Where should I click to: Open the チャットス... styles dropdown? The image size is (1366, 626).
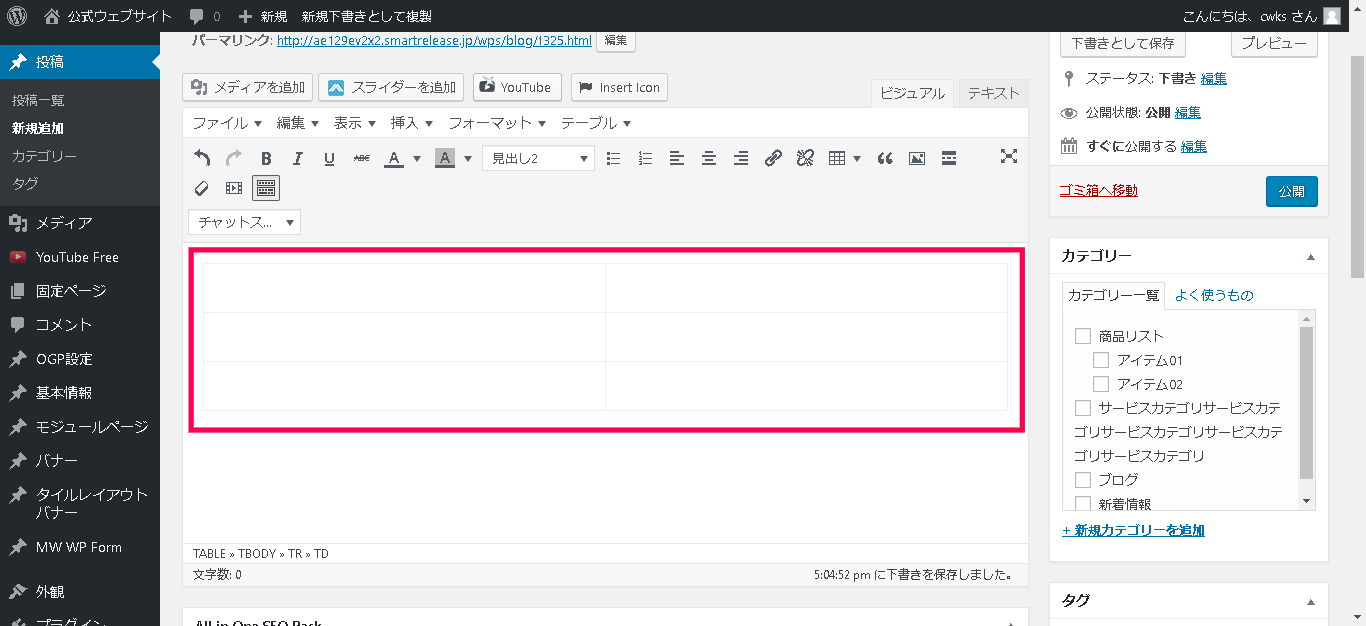(x=244, y=222)
